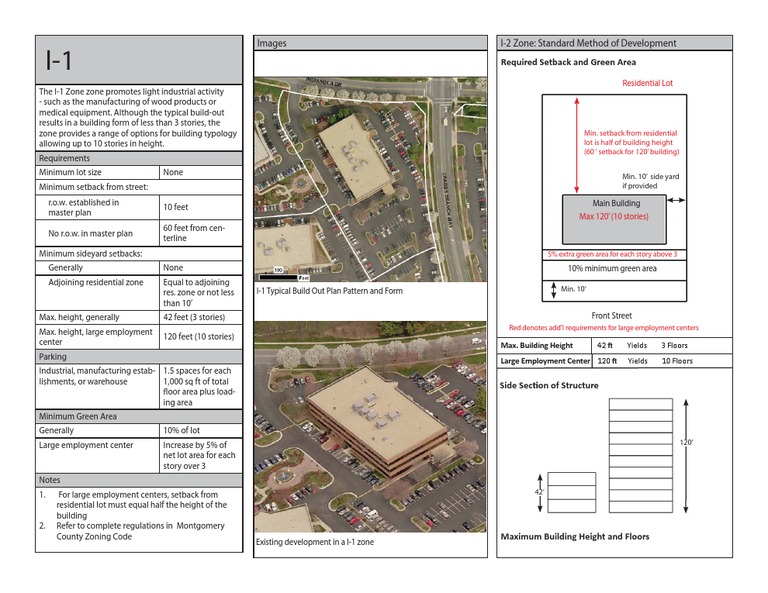Select the oblique aerial photo of existing development

[370, 427]
